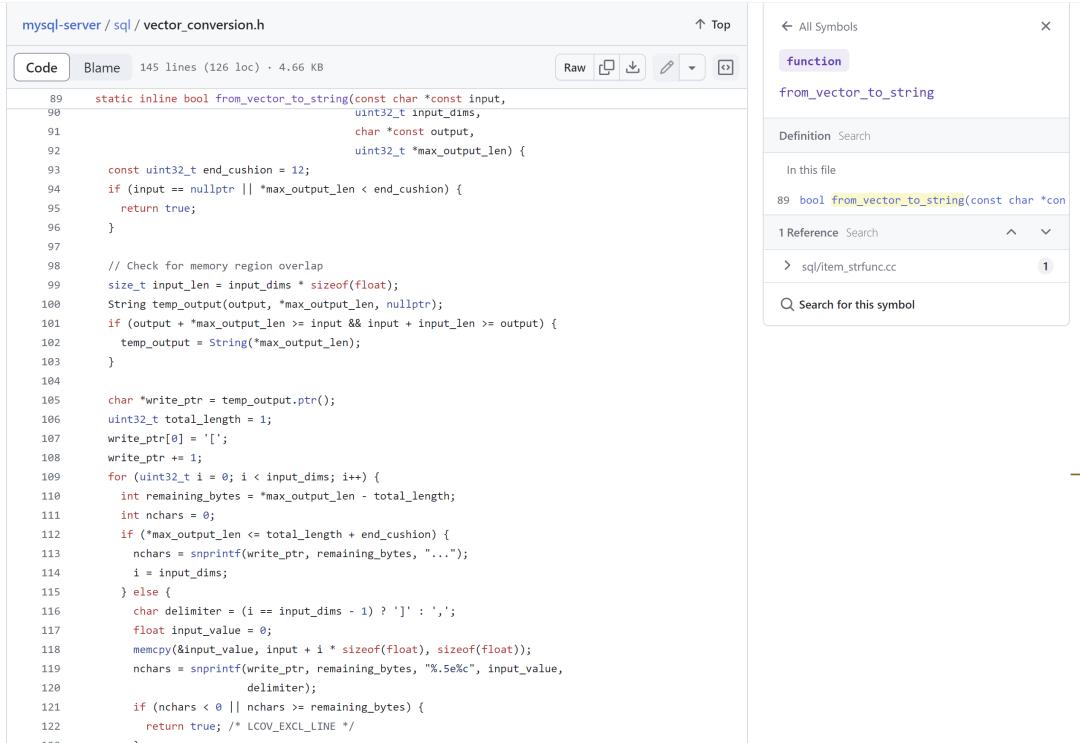Search for references link
Image resolution: width=1080 pixels, height=743 pixels.
862,233
